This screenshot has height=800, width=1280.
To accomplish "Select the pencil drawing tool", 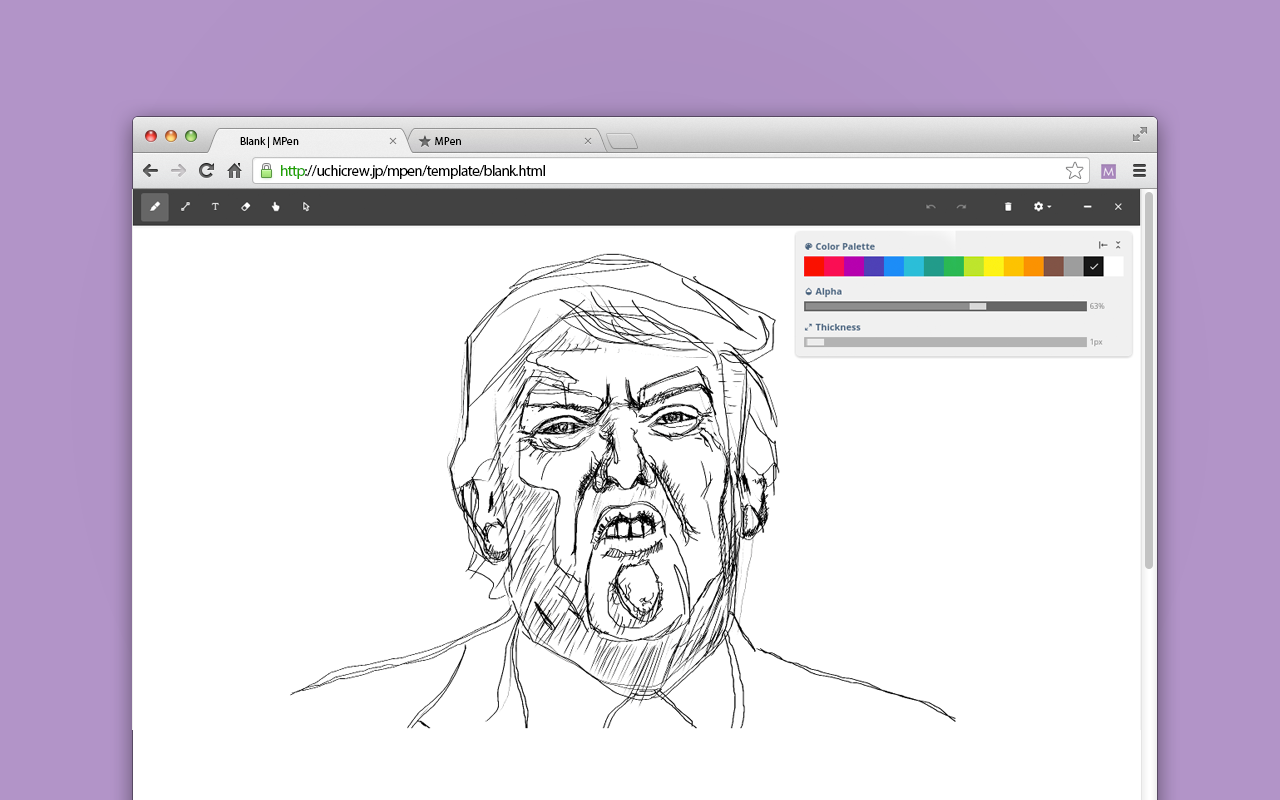I will [x=155, y=207].
